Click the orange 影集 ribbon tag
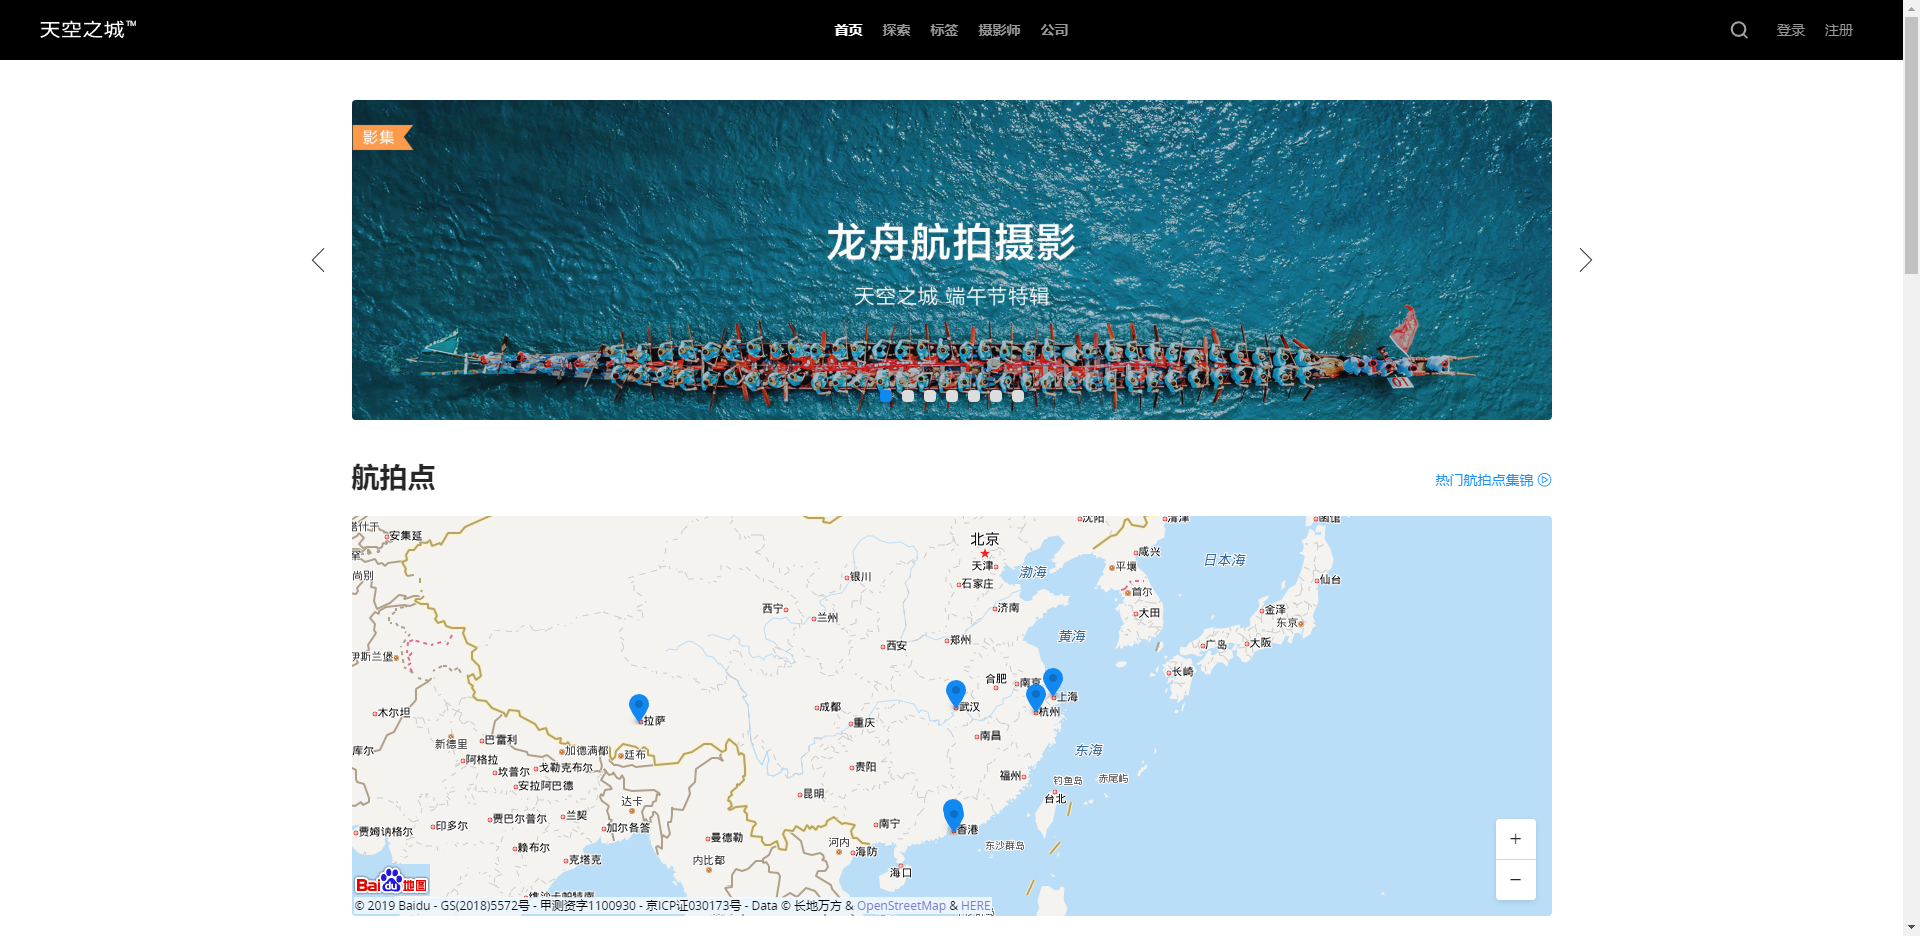The image size is (1920, 936). tap(382, 137)
